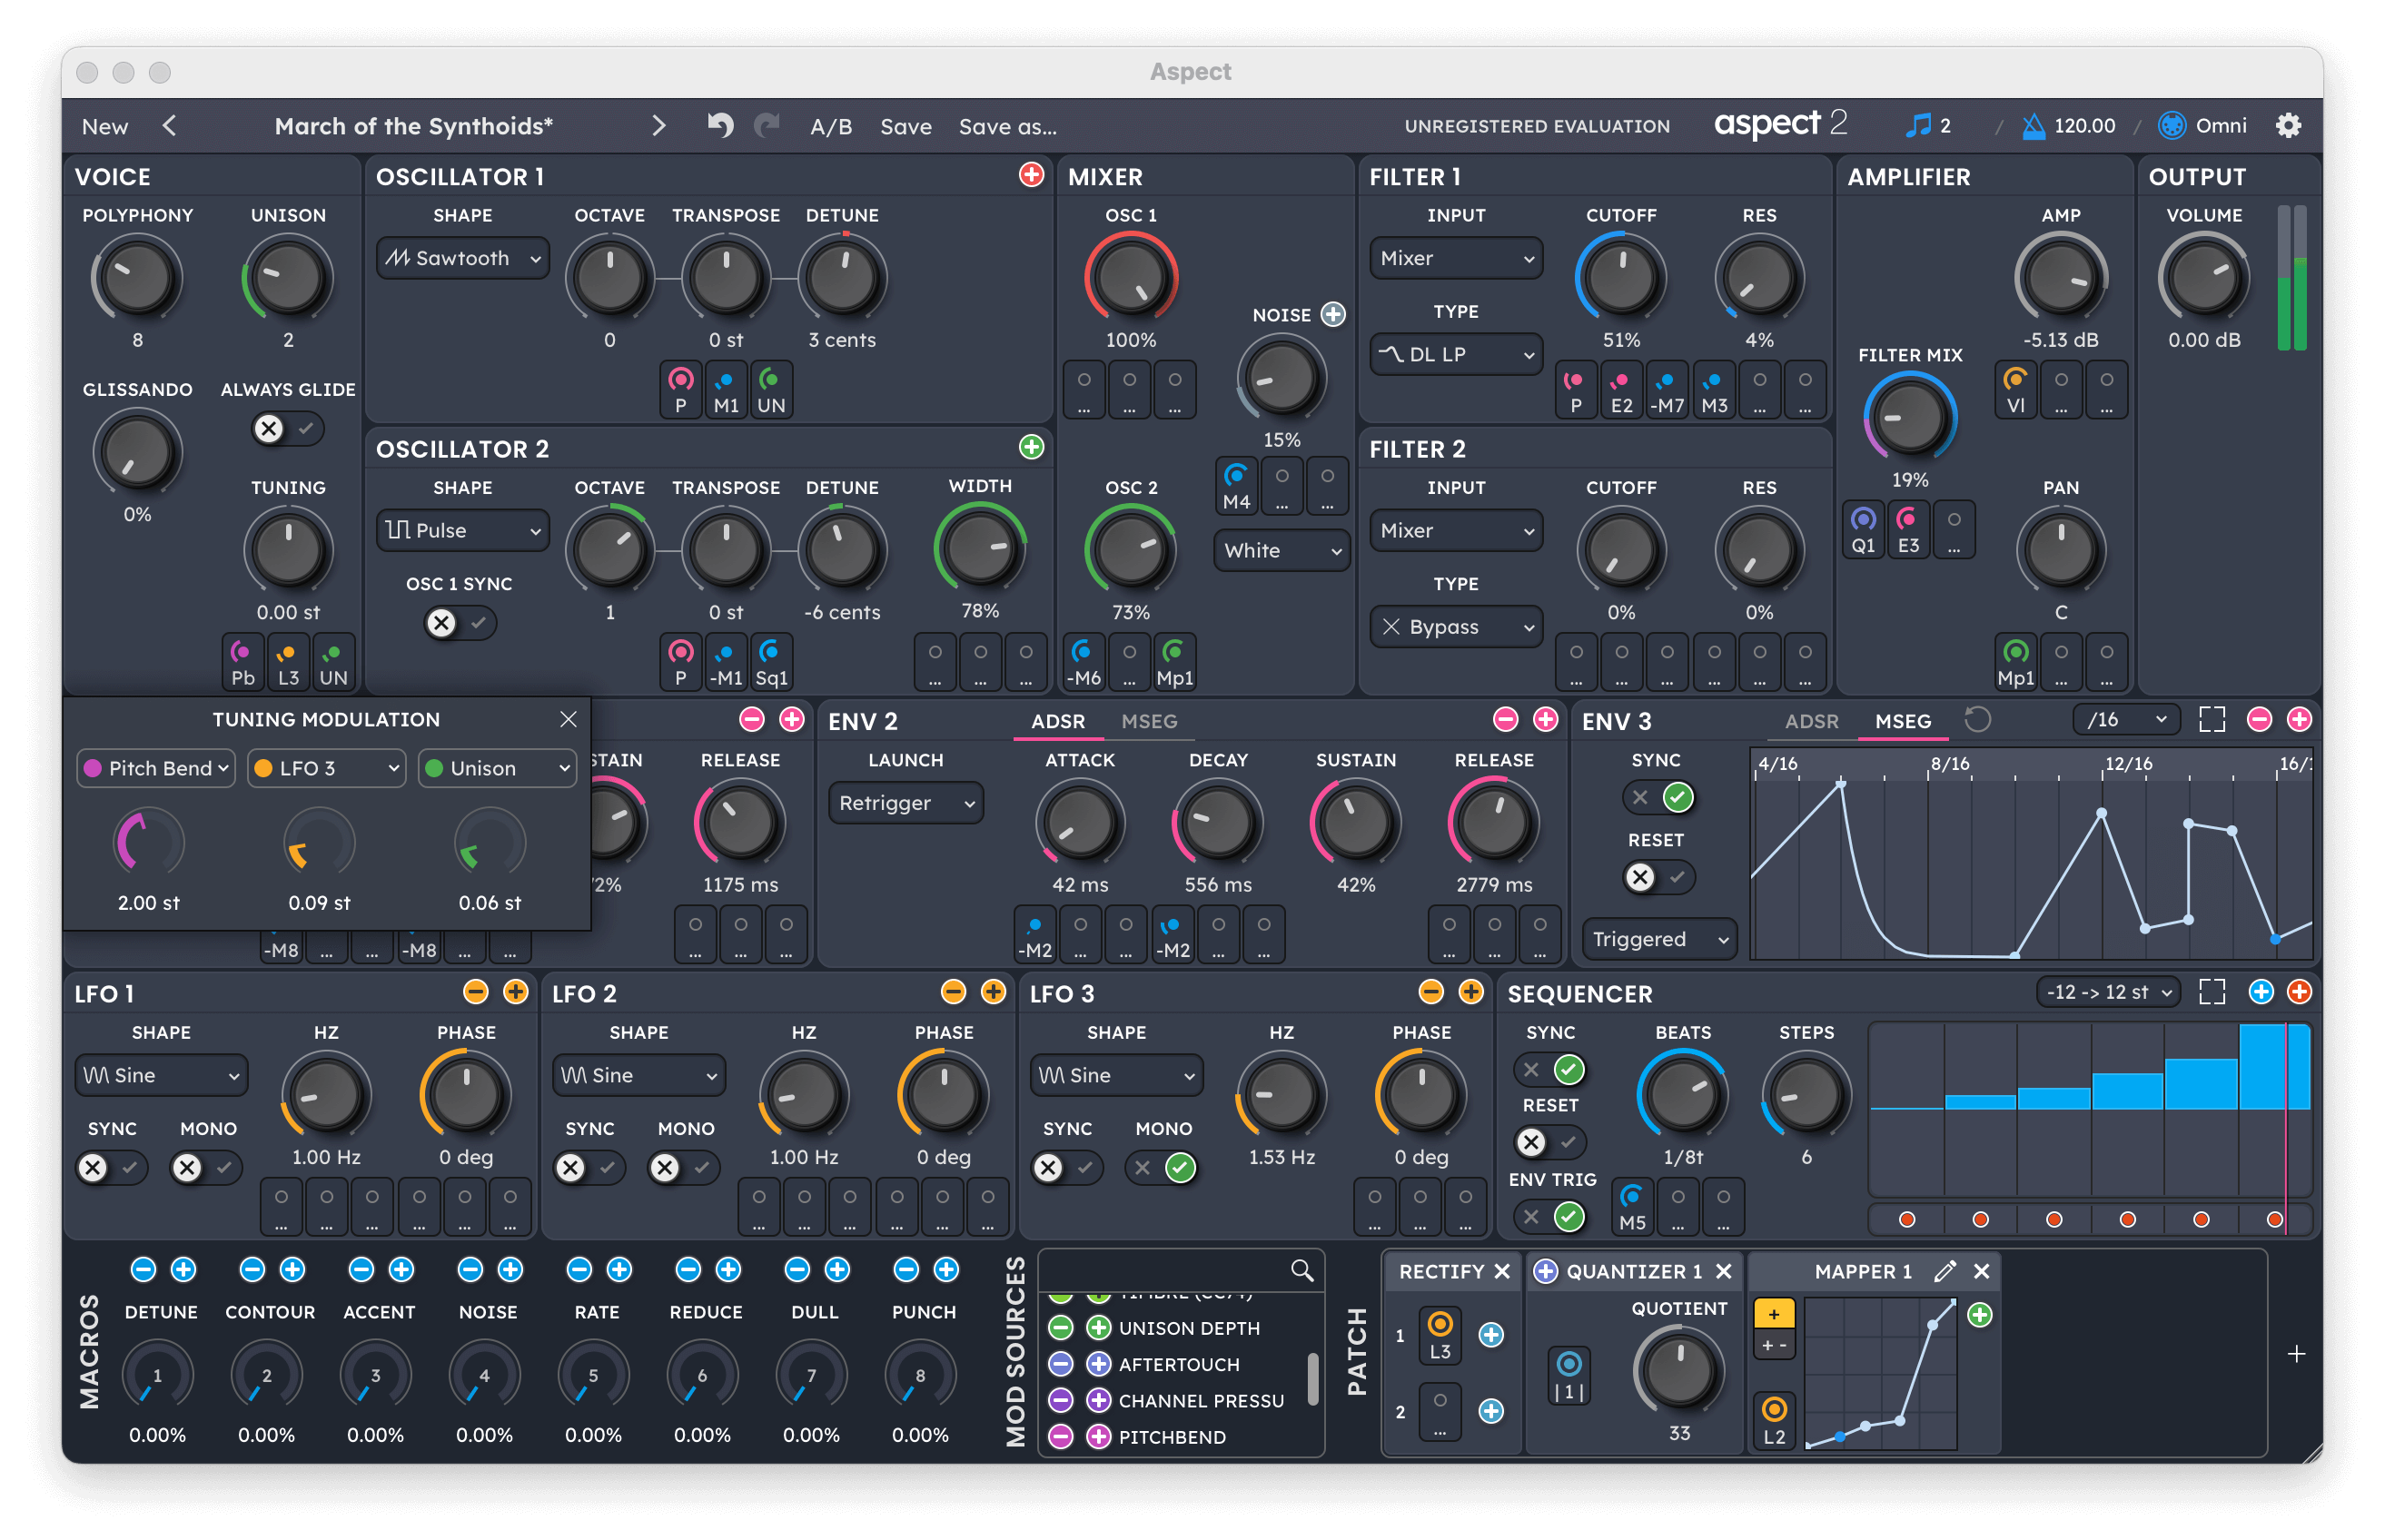Click the Sequencer blue plus button

tap(2260, 991)
